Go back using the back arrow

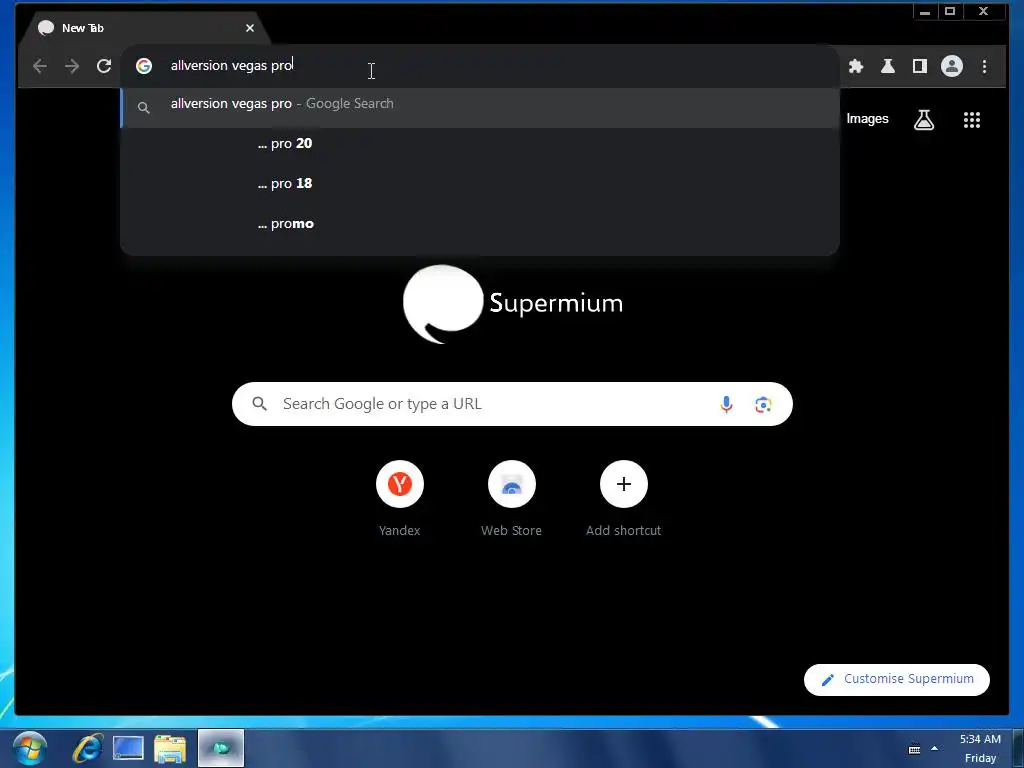[x=40, y=66]
